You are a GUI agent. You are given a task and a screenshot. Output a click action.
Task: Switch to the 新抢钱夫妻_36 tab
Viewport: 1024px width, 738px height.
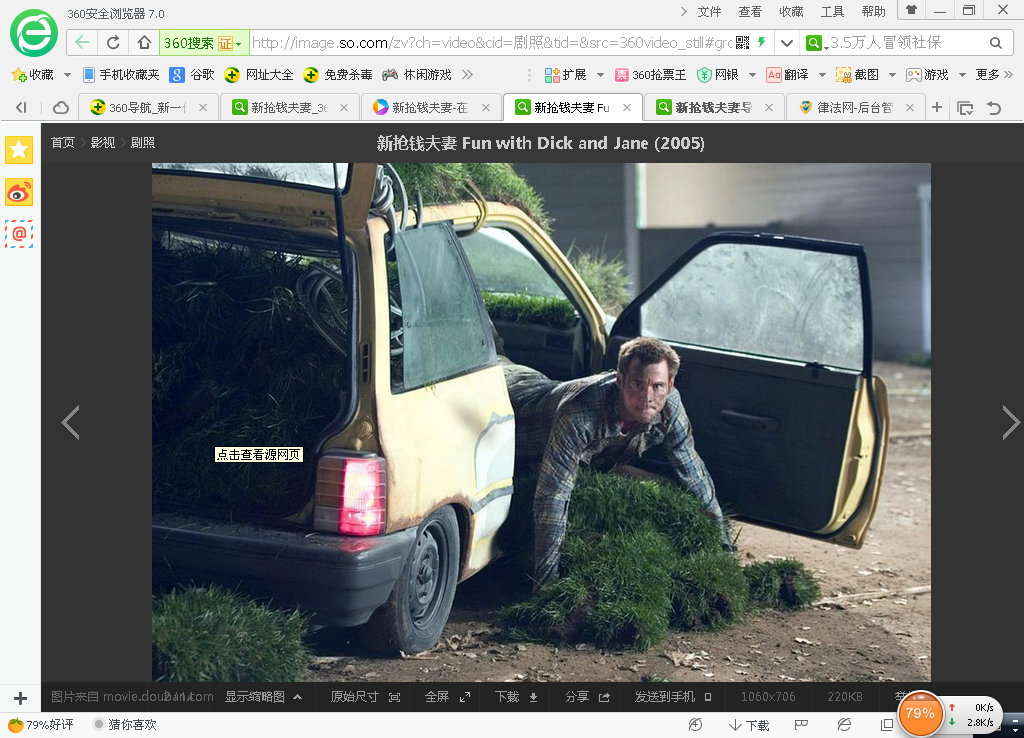click(x=290, y=107)
